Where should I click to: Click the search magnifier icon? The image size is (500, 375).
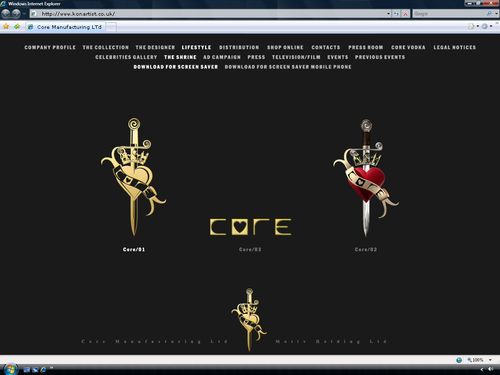pyautogui.click(x=489, y=14)
